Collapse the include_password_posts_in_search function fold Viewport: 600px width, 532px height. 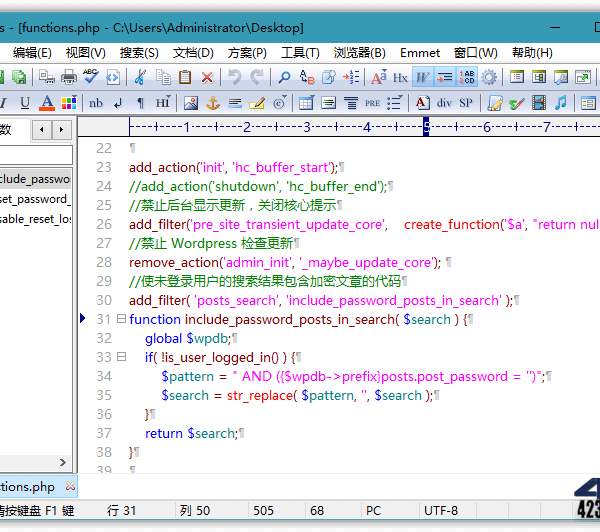(x=121, y=319)
